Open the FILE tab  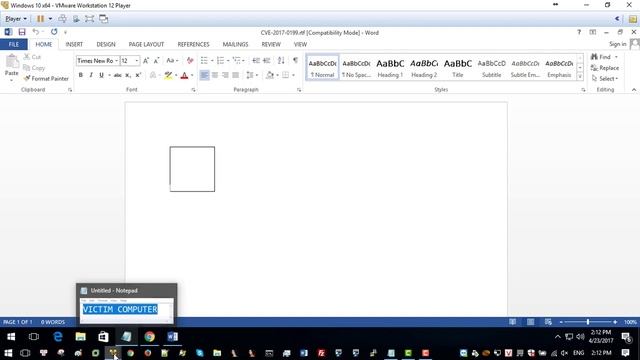(x=14, y=44)
